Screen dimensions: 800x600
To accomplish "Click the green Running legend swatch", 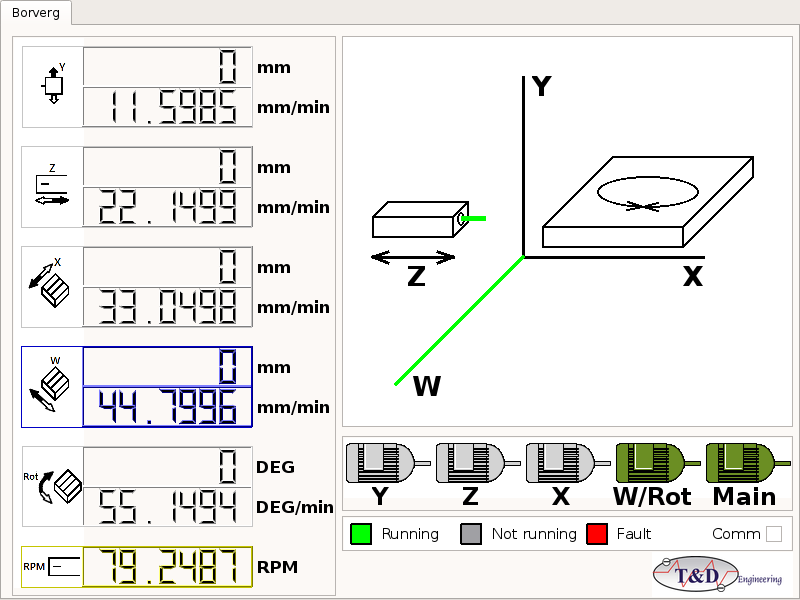I will tap(361, 534).
